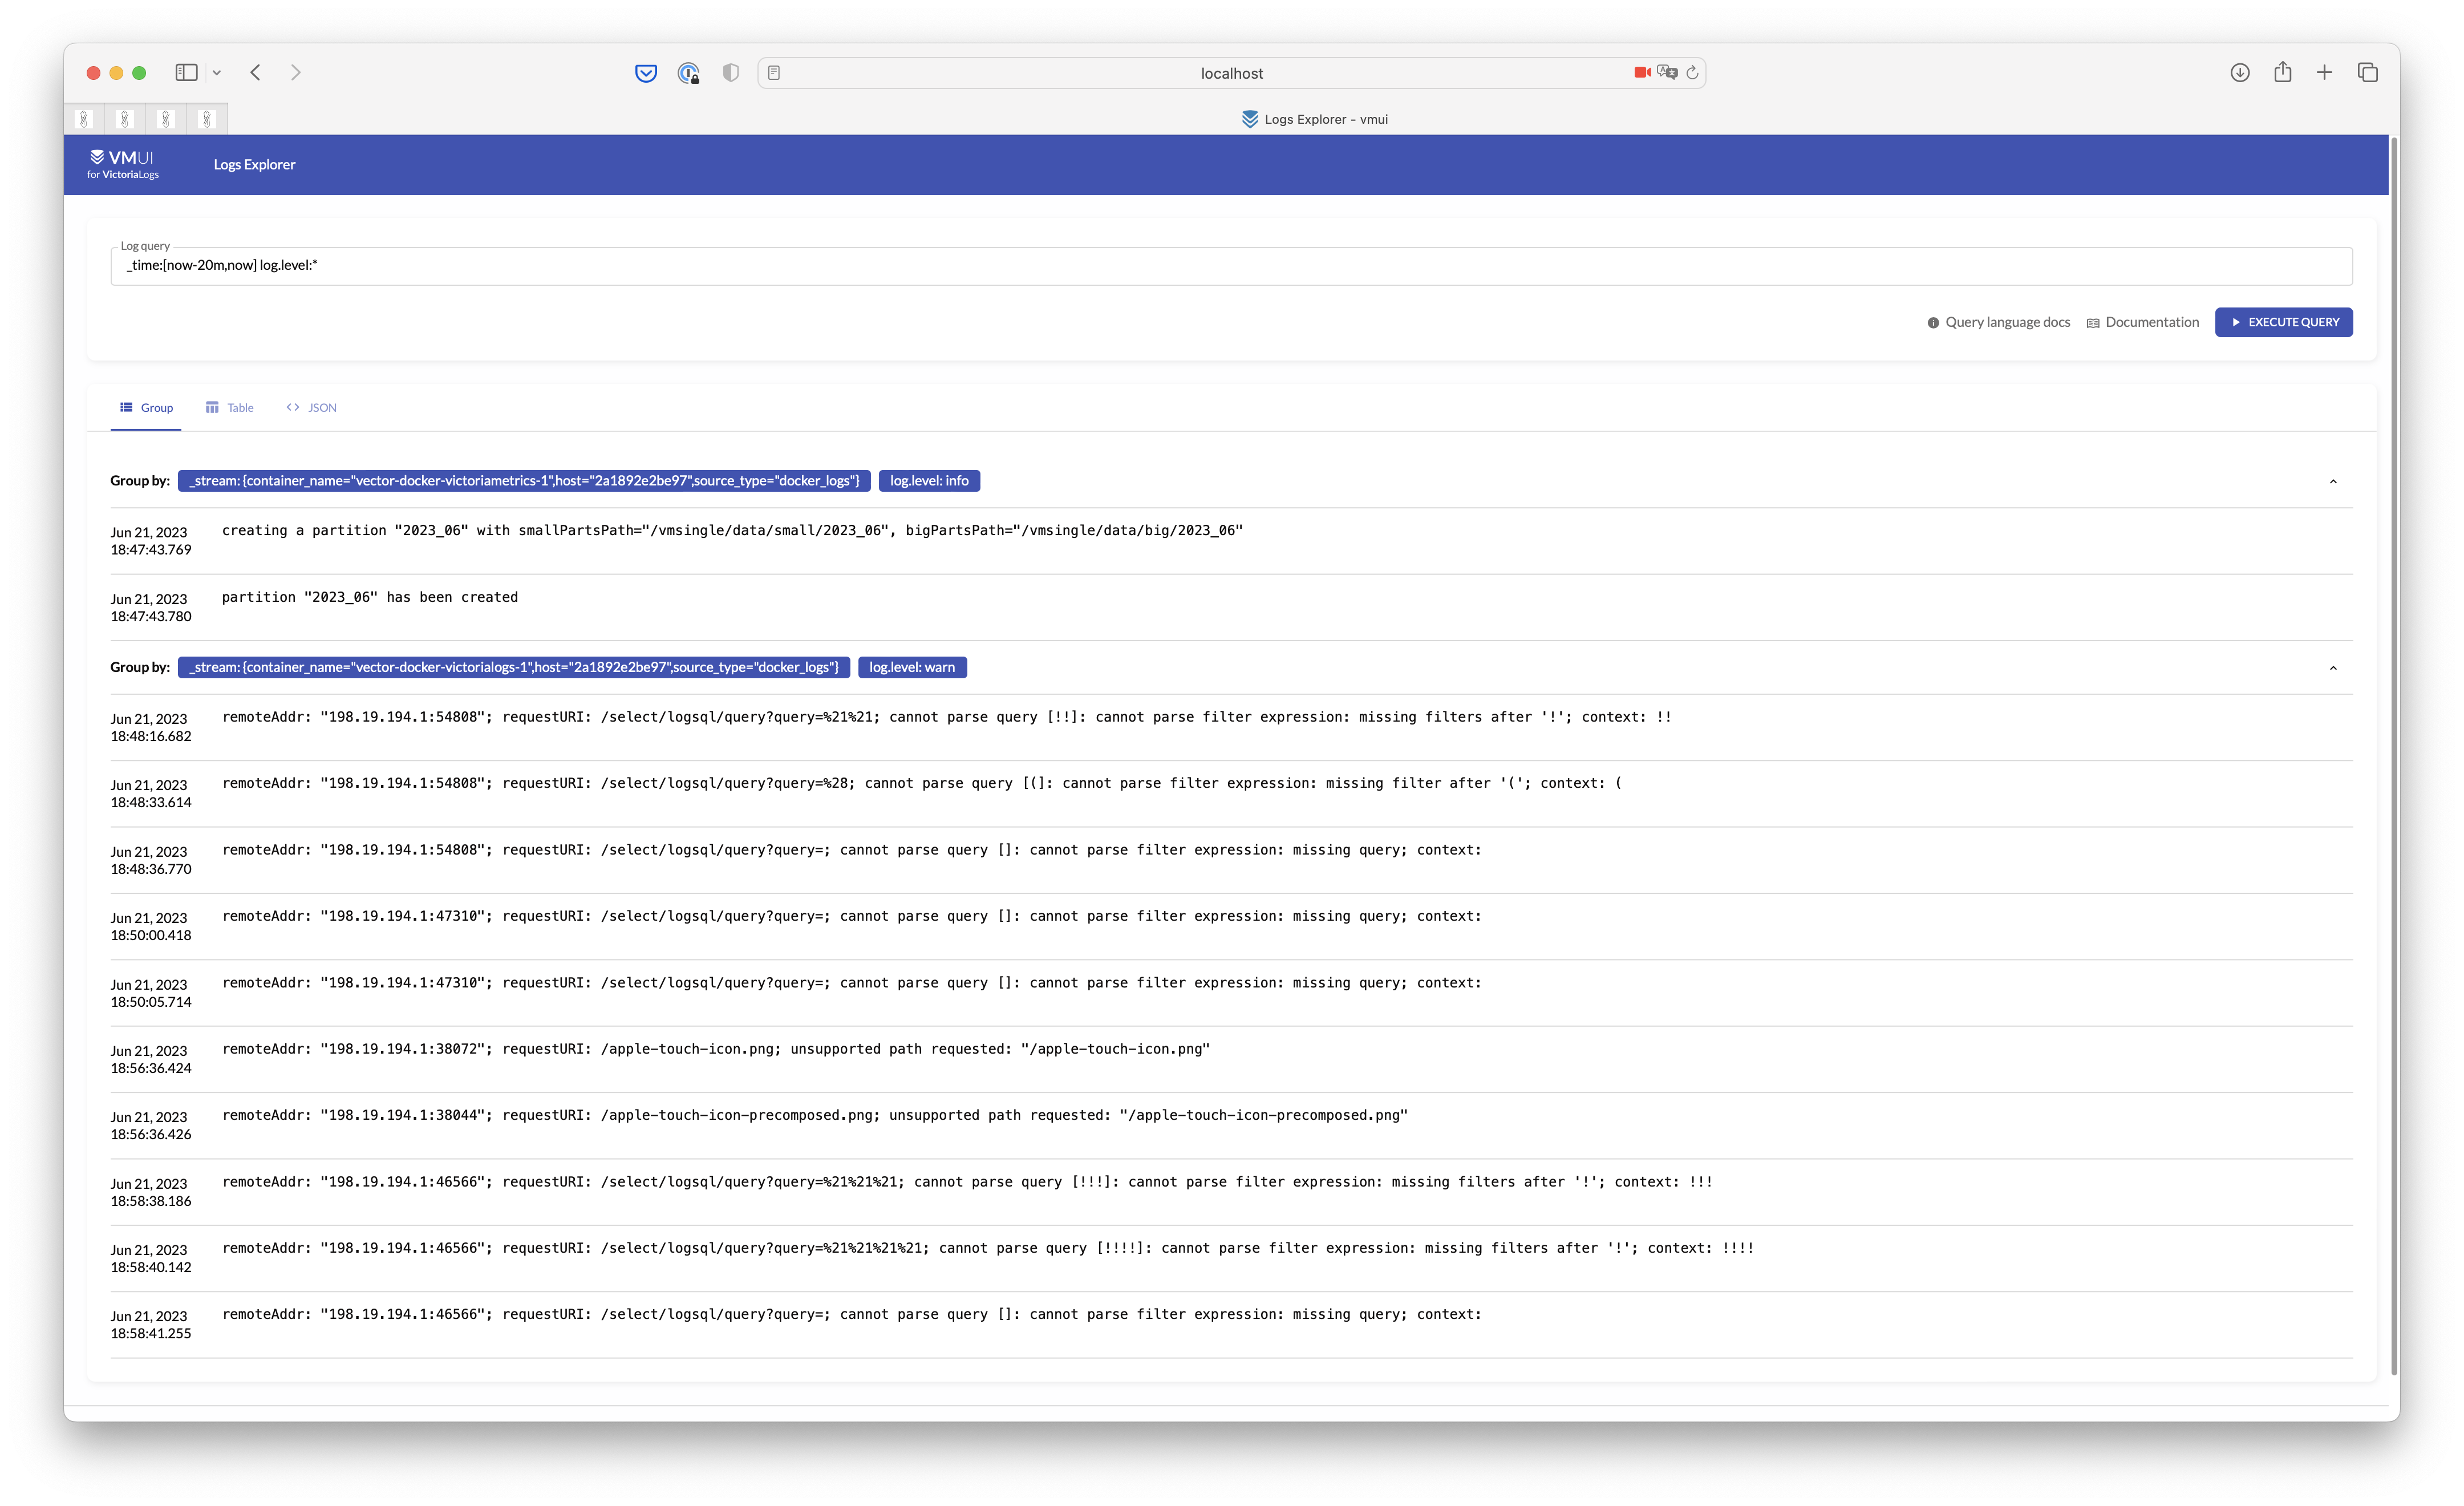This screenshot has width=2464, height=1506.
Task: Click the translate page icon
Action: coord(1667,72)
